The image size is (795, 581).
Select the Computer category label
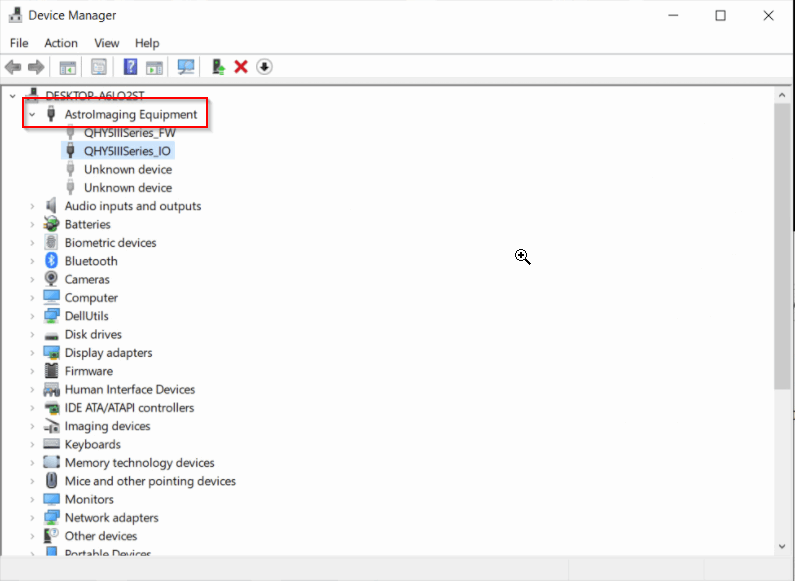(x=91, y=298)
